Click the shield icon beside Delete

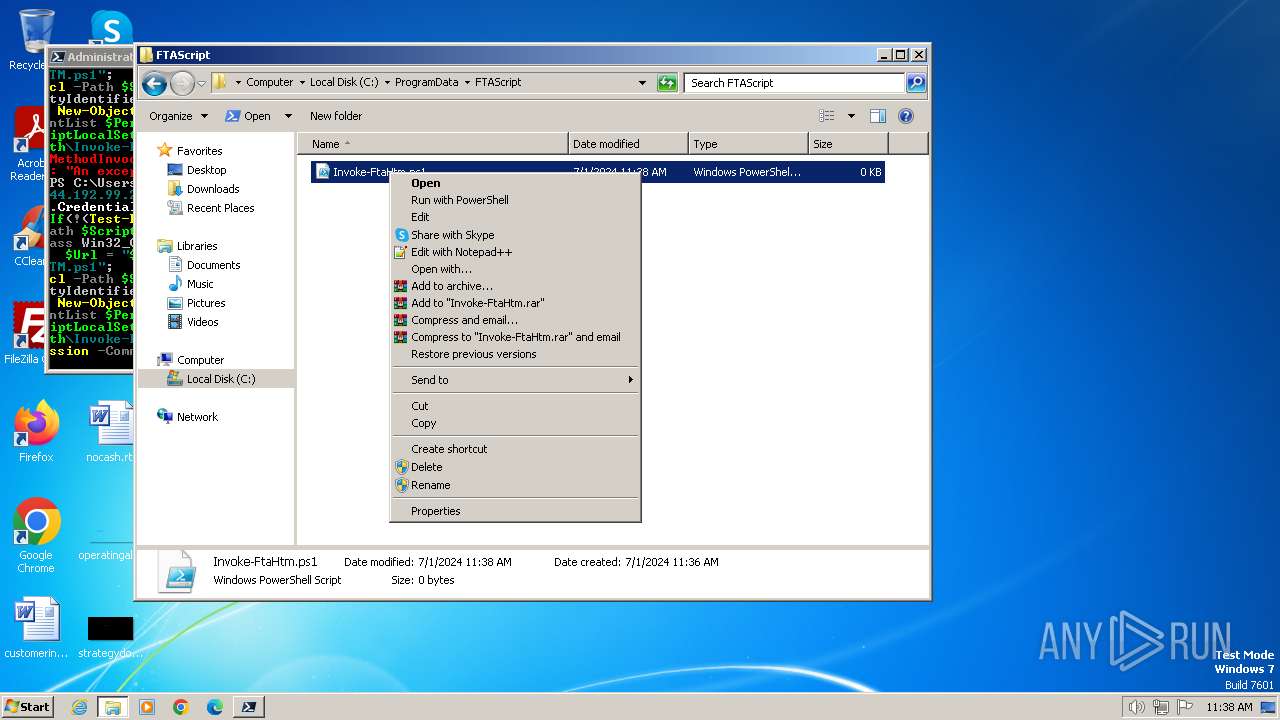point(401,467)
